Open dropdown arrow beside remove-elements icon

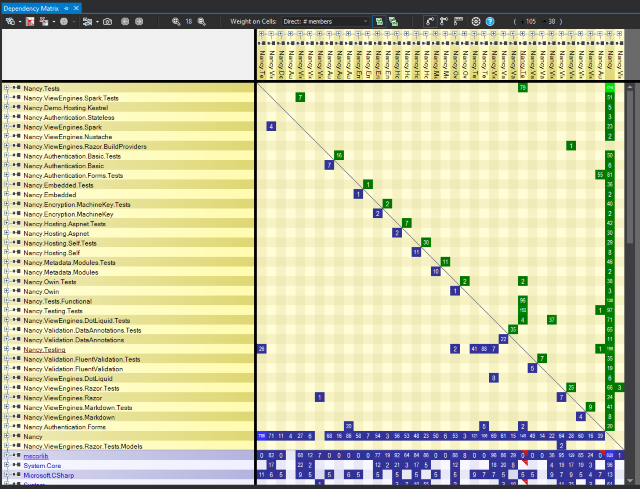click(x=53, y=22)
